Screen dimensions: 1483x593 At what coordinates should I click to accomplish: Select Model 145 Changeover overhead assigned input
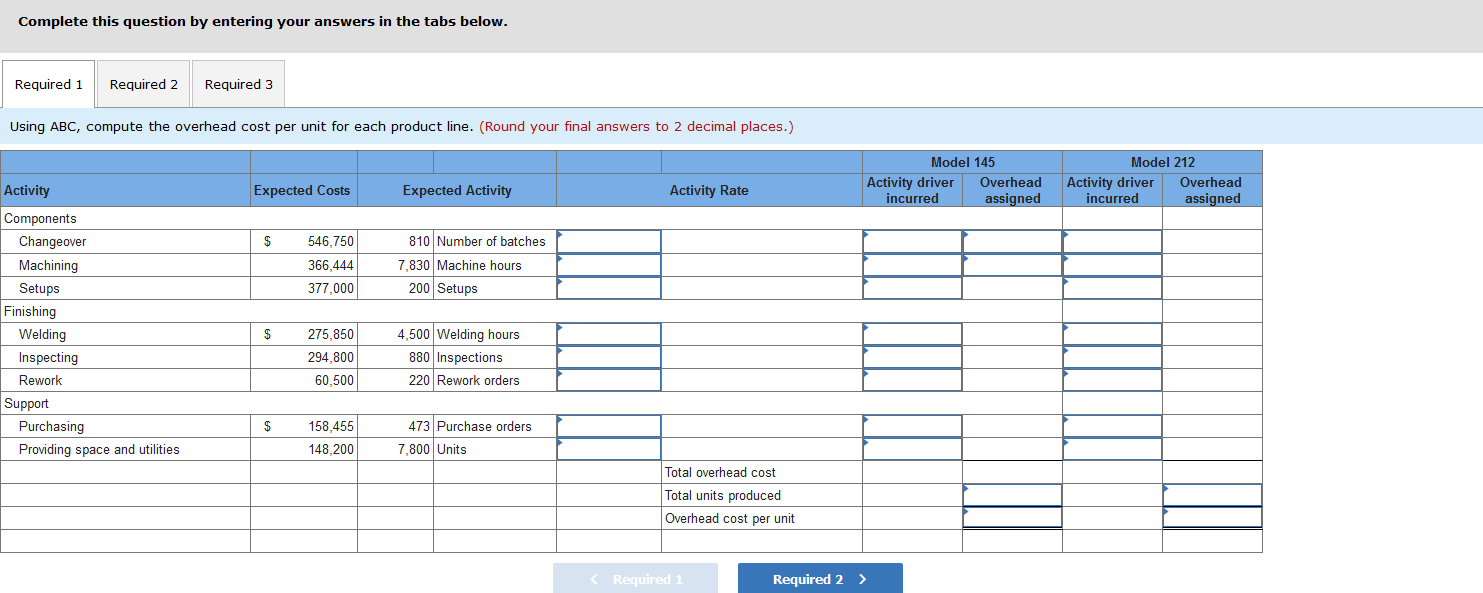click(x=1012, y=242)
